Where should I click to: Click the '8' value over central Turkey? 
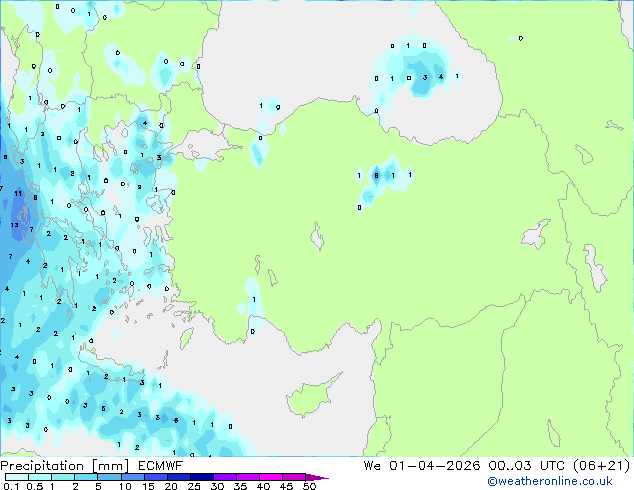coord(376,175)
